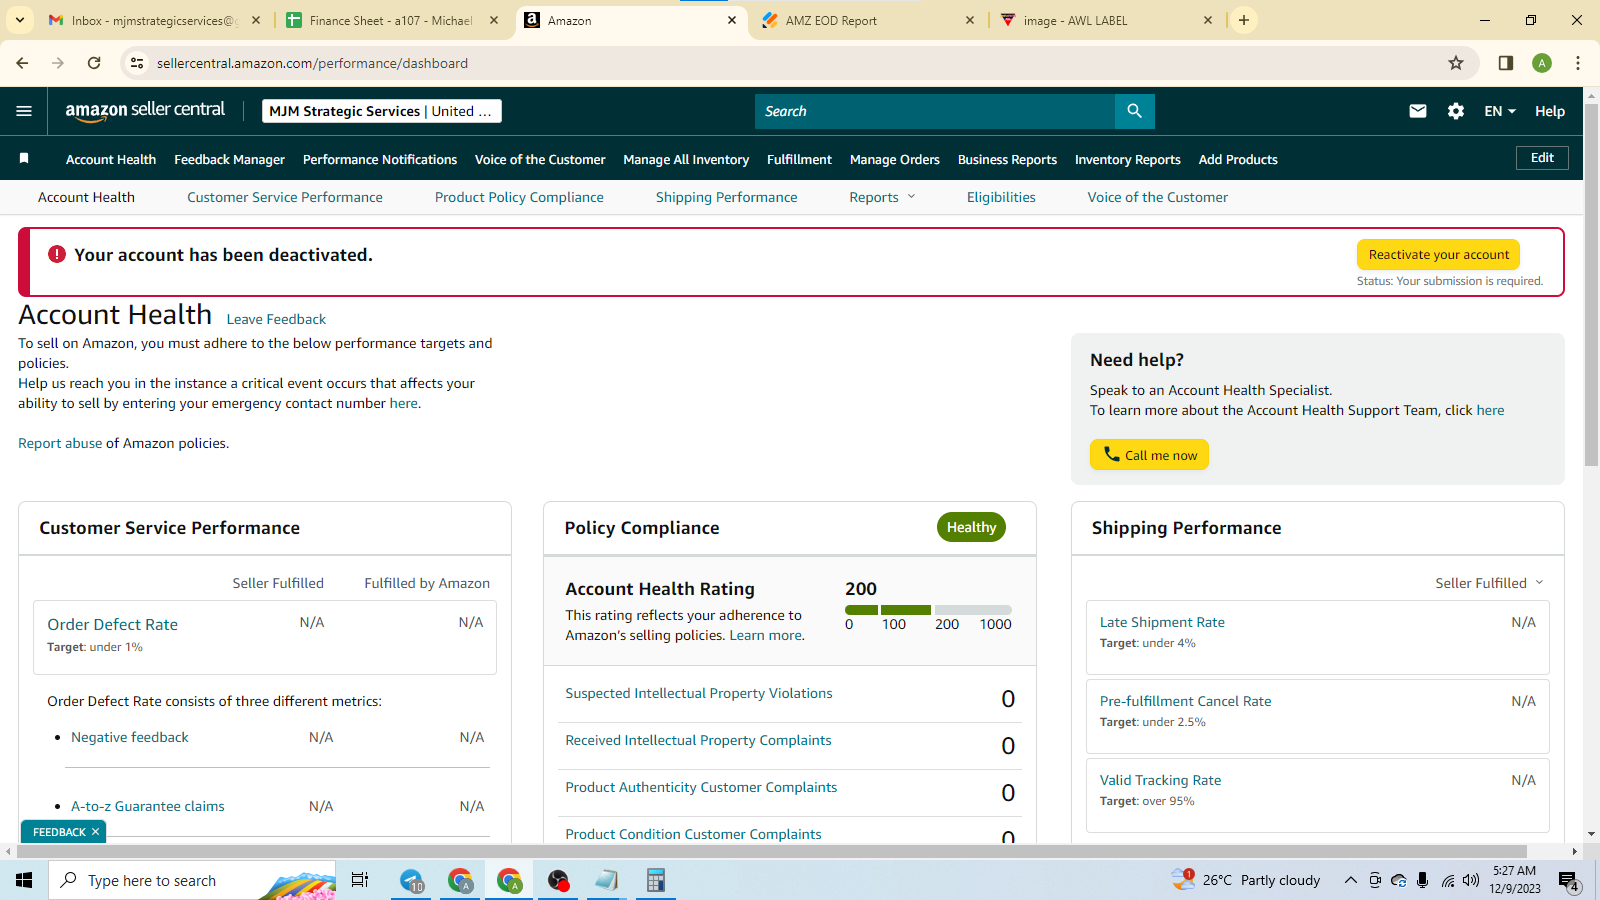Open Product Policy Compliance tab

(x=519, y=197)
